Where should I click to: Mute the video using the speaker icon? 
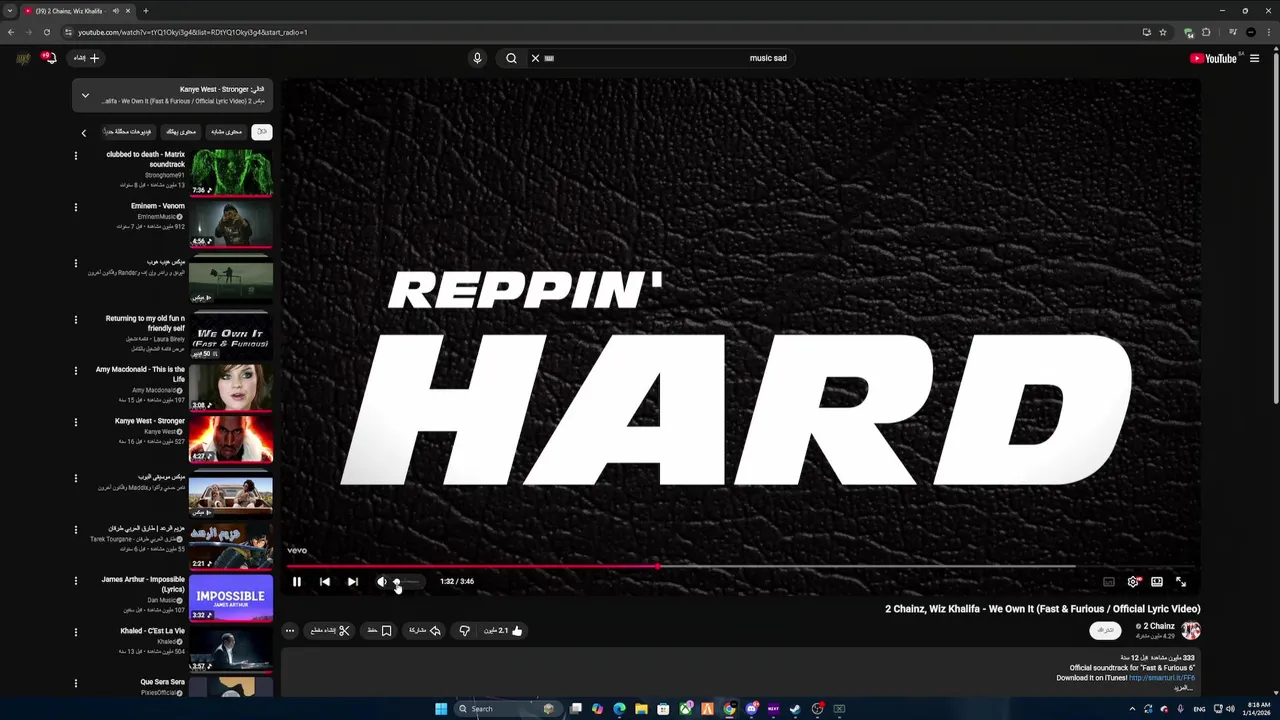(x=381, y=581)
